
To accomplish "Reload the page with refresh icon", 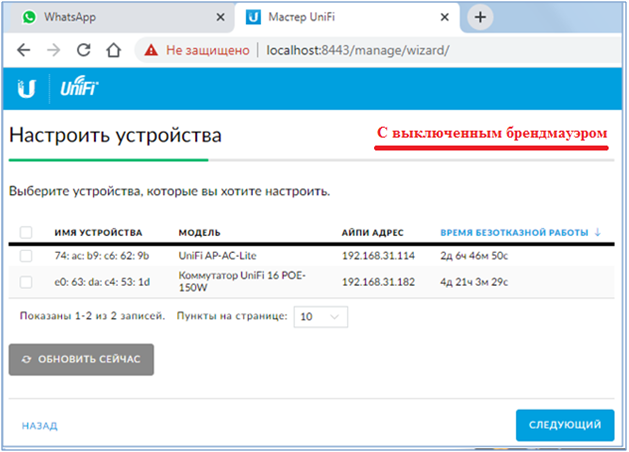I will point(84,49).
